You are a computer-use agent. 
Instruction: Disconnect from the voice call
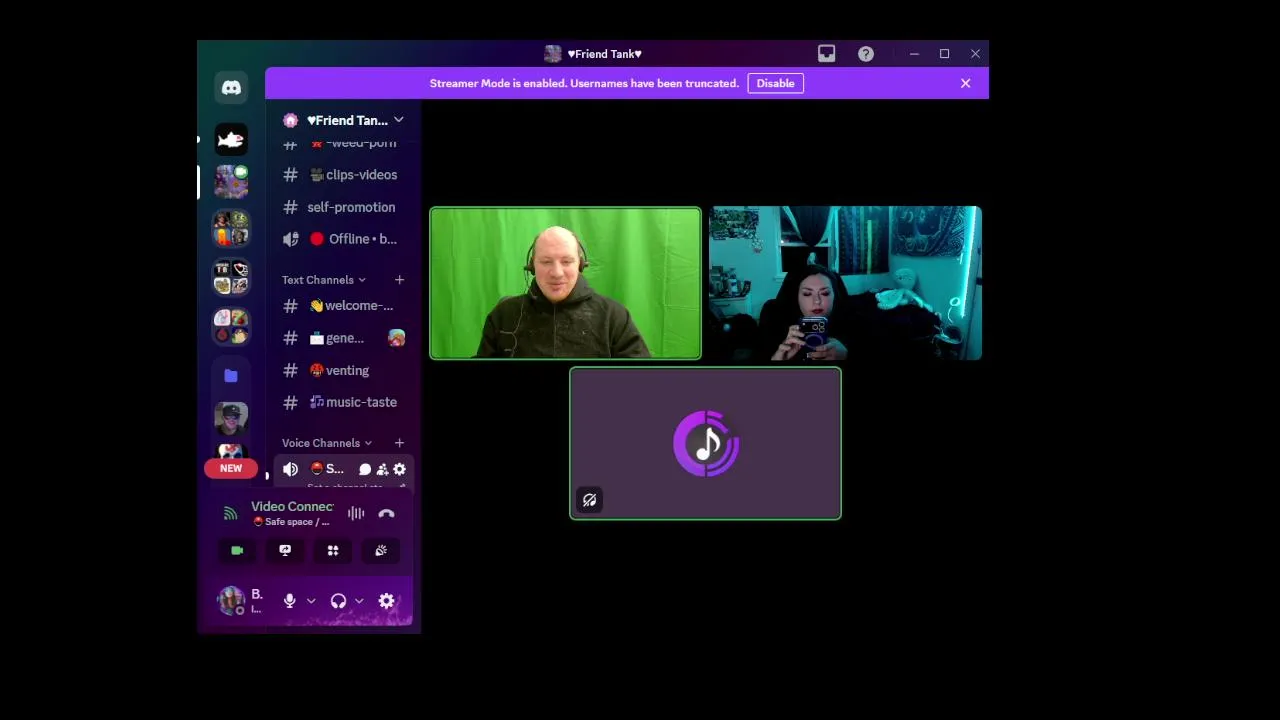(x=387, y=514)
